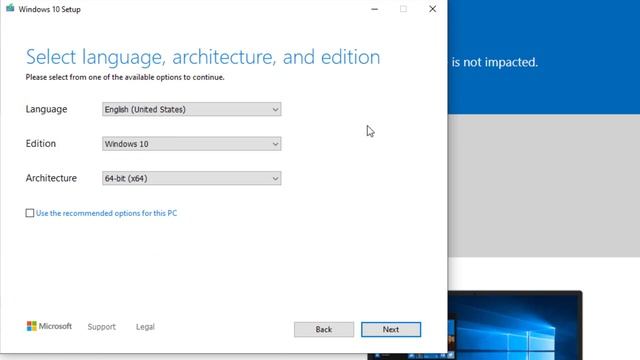Click the Microsoft logo in the footer
This screenshot has width=640, height=360.
coord(49,326)
